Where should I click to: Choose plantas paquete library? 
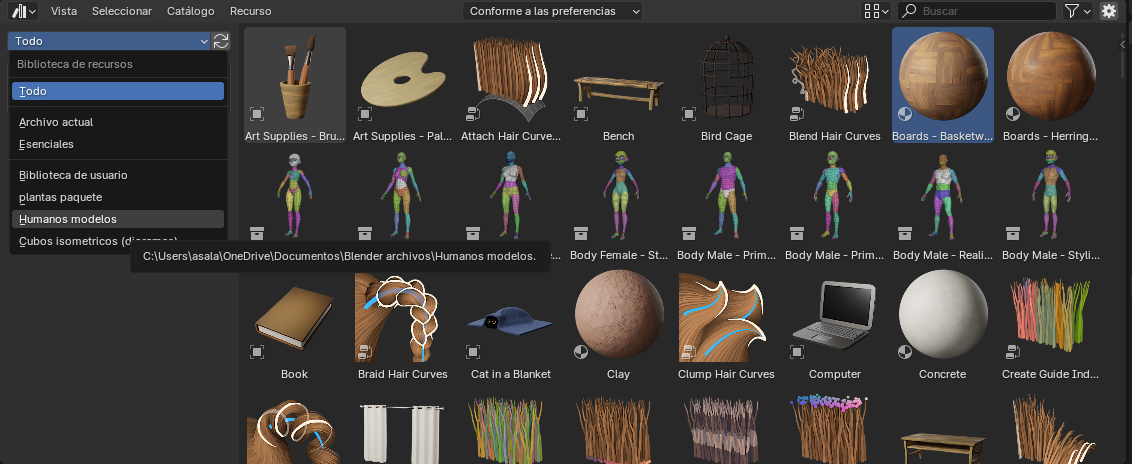pyautogui.click(x=118, y=197)
